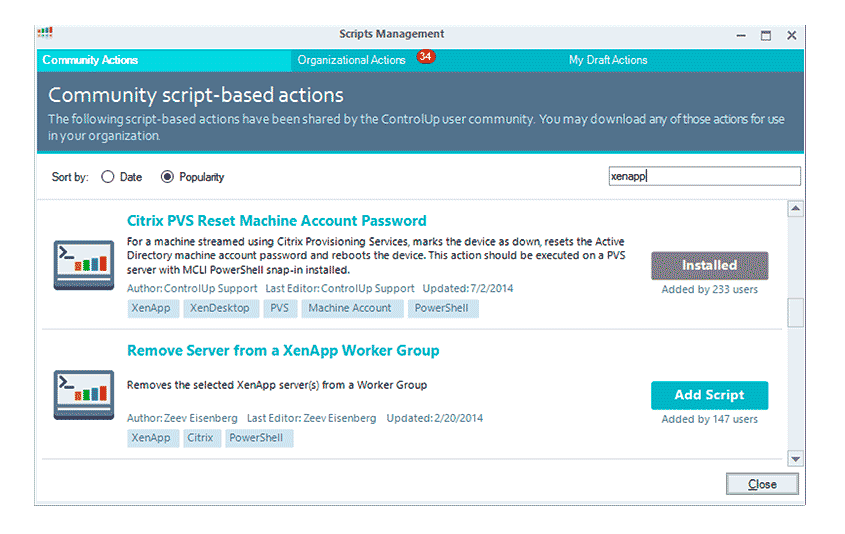Close the Scripts Management dialog with Close

762,484
